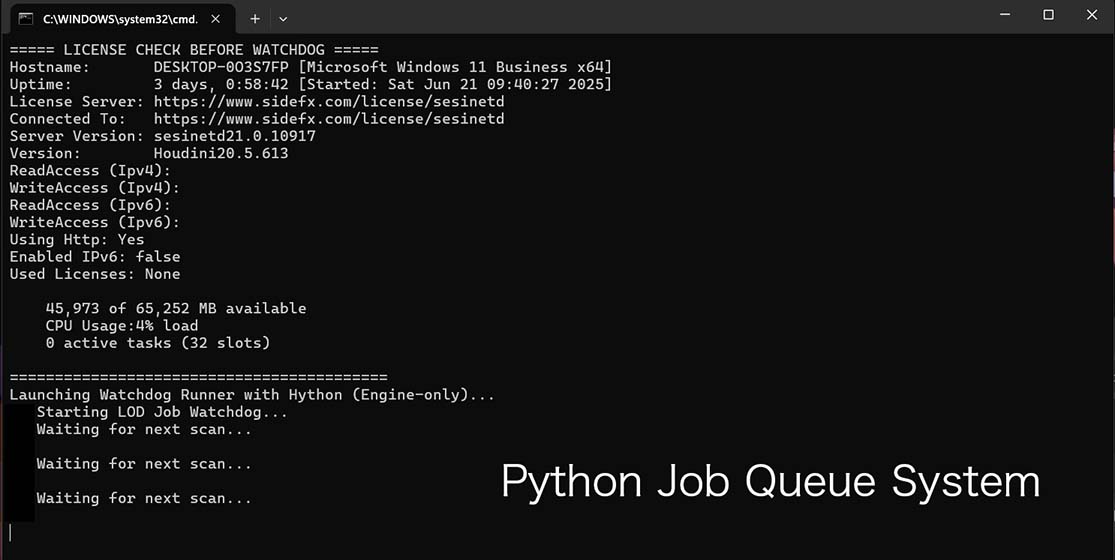Click the 'CPU Usage:4% load' line
The width and height of the screenshot is (1115, 560).
122,326
